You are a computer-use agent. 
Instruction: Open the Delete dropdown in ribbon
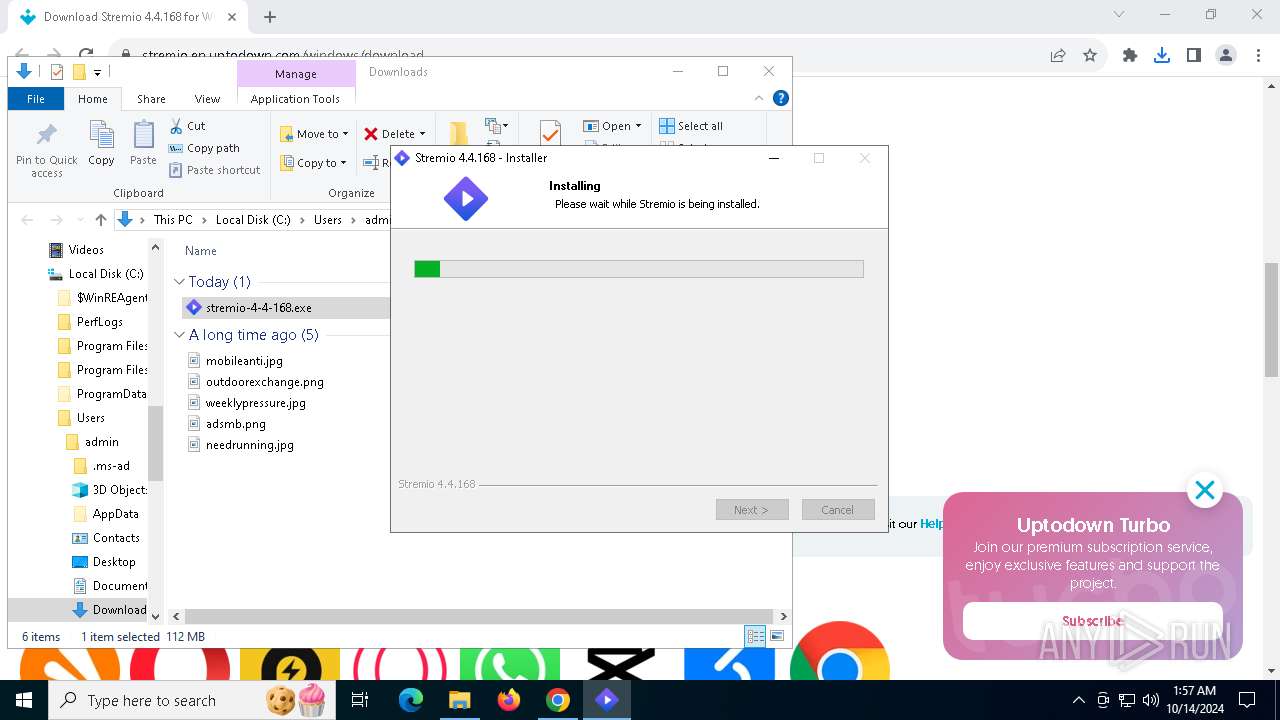click(394, 134)
